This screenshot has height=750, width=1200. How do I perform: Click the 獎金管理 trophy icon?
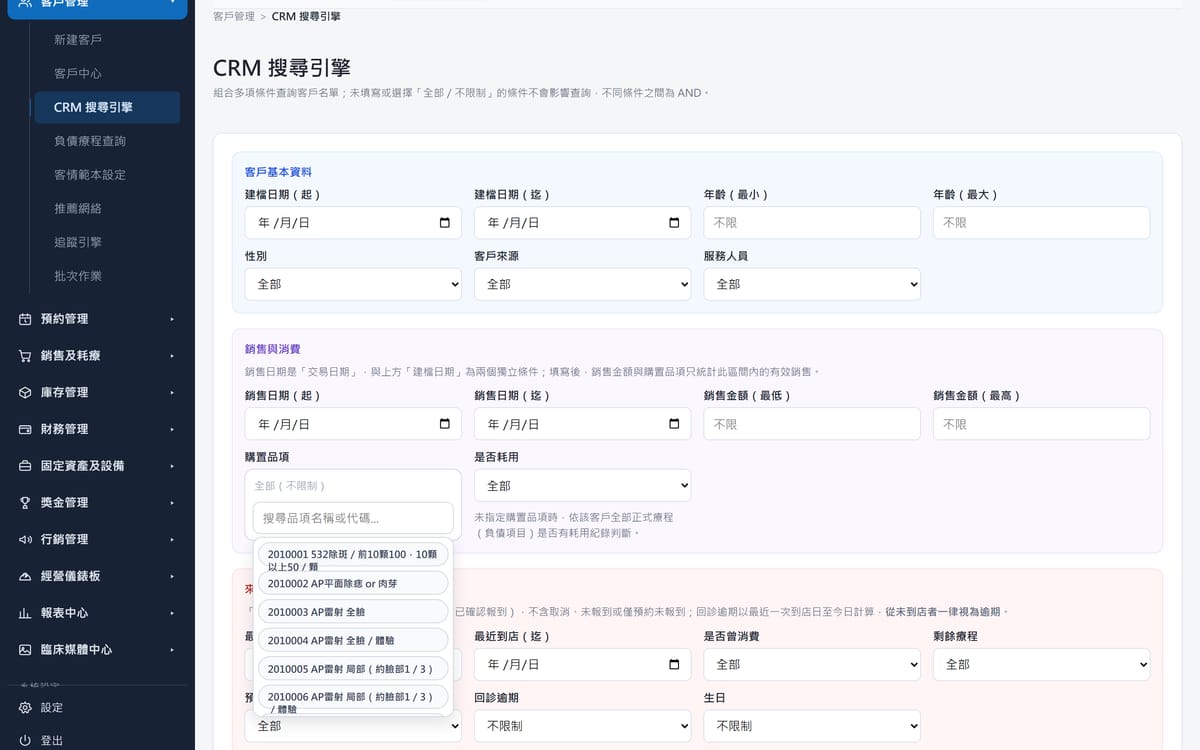(25, 503)
